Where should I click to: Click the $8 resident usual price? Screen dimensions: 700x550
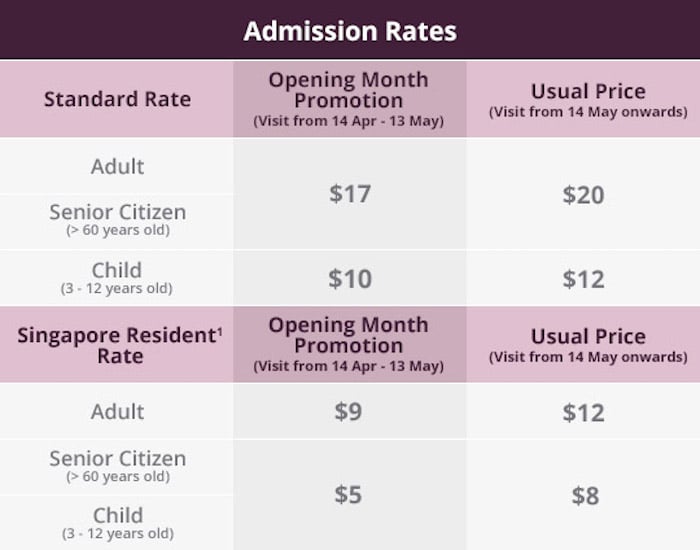[585, 496]
